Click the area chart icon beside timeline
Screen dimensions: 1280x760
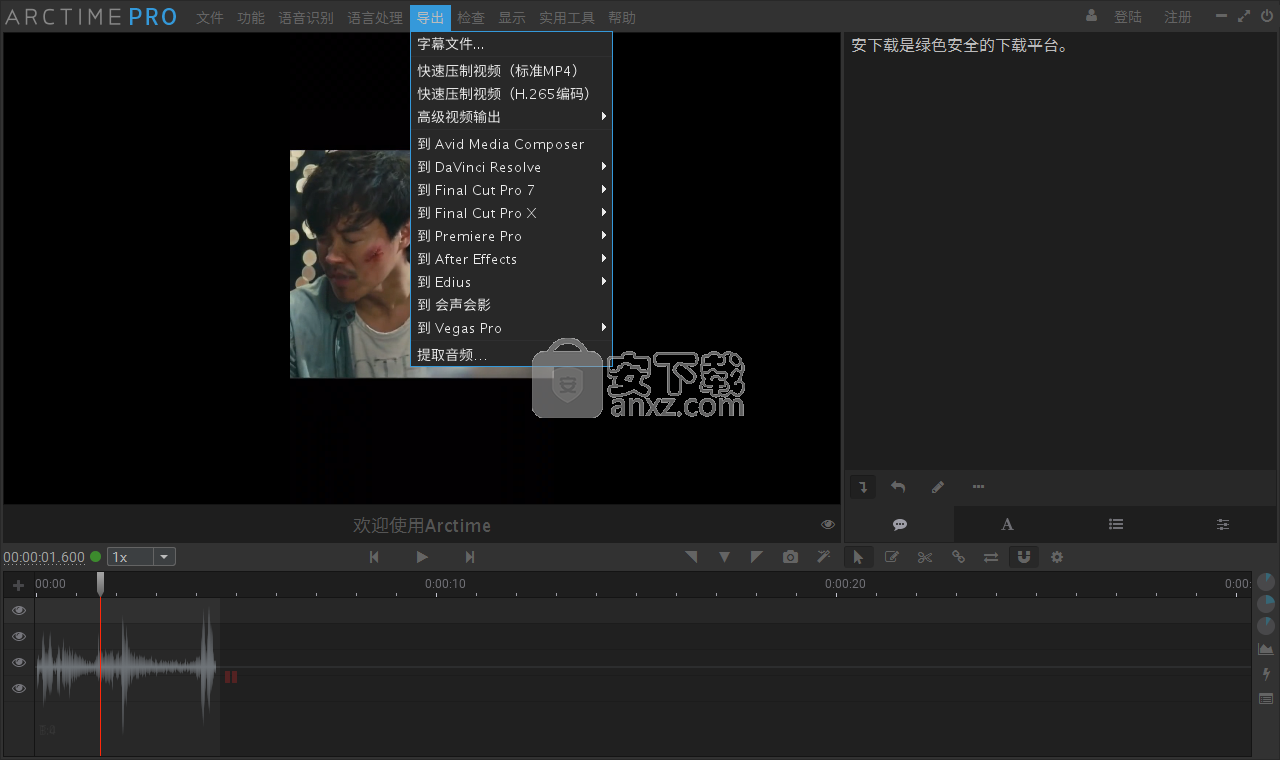(1266, 649)
